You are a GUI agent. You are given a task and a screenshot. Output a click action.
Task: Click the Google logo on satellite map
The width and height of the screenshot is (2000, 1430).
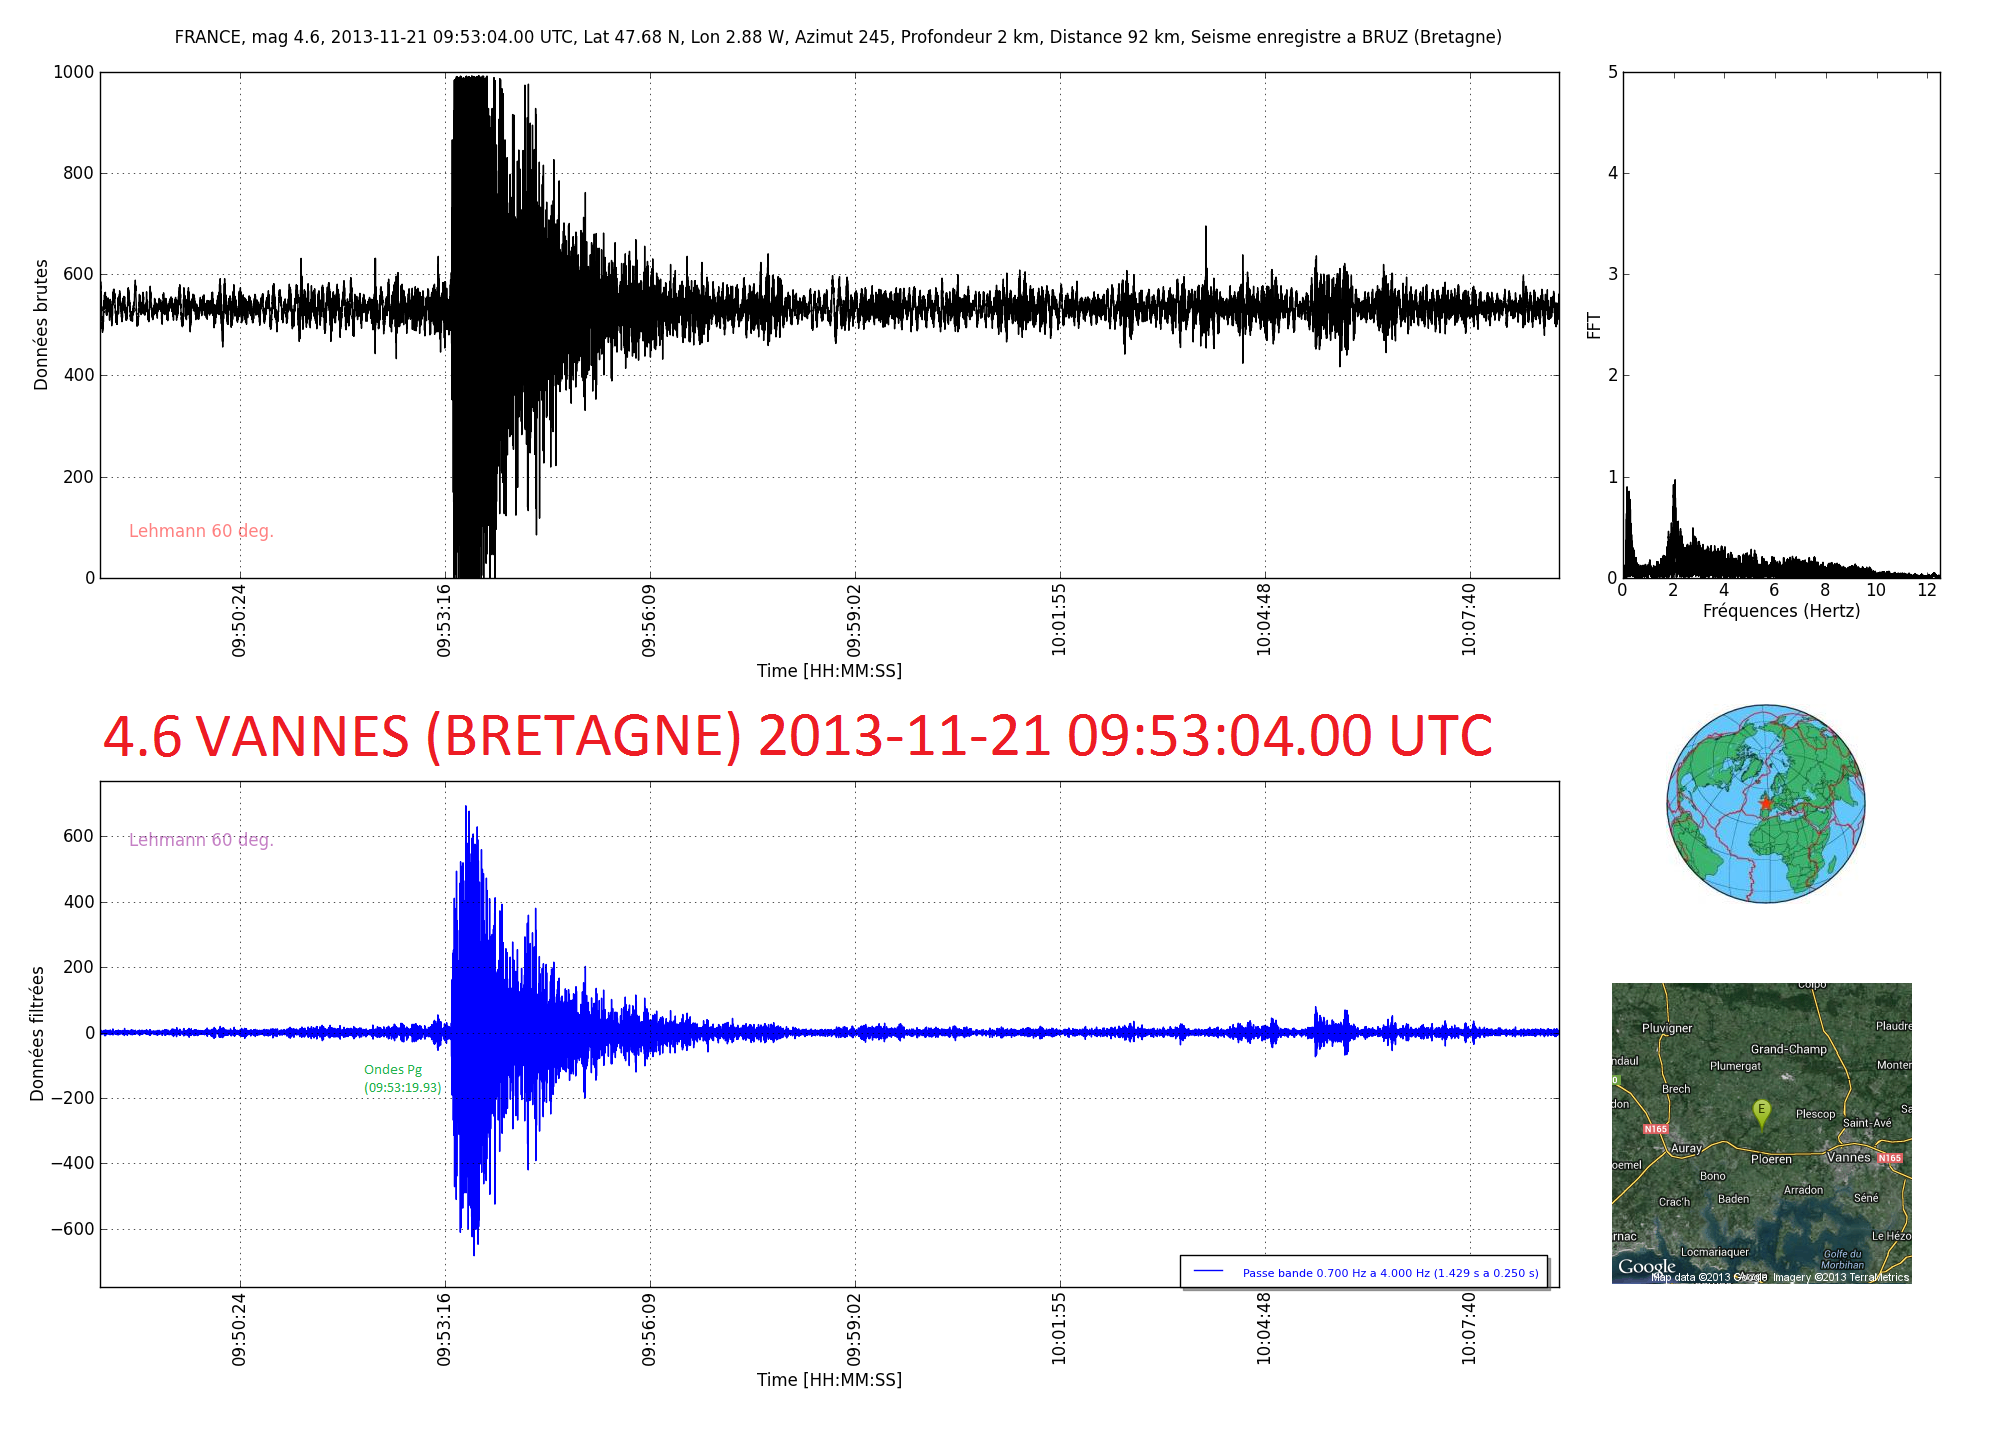pos(1646,1267)
